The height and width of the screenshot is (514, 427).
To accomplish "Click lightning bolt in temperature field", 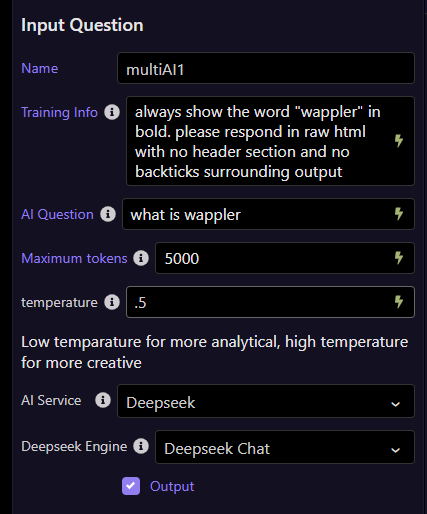I will coord(399,302).
